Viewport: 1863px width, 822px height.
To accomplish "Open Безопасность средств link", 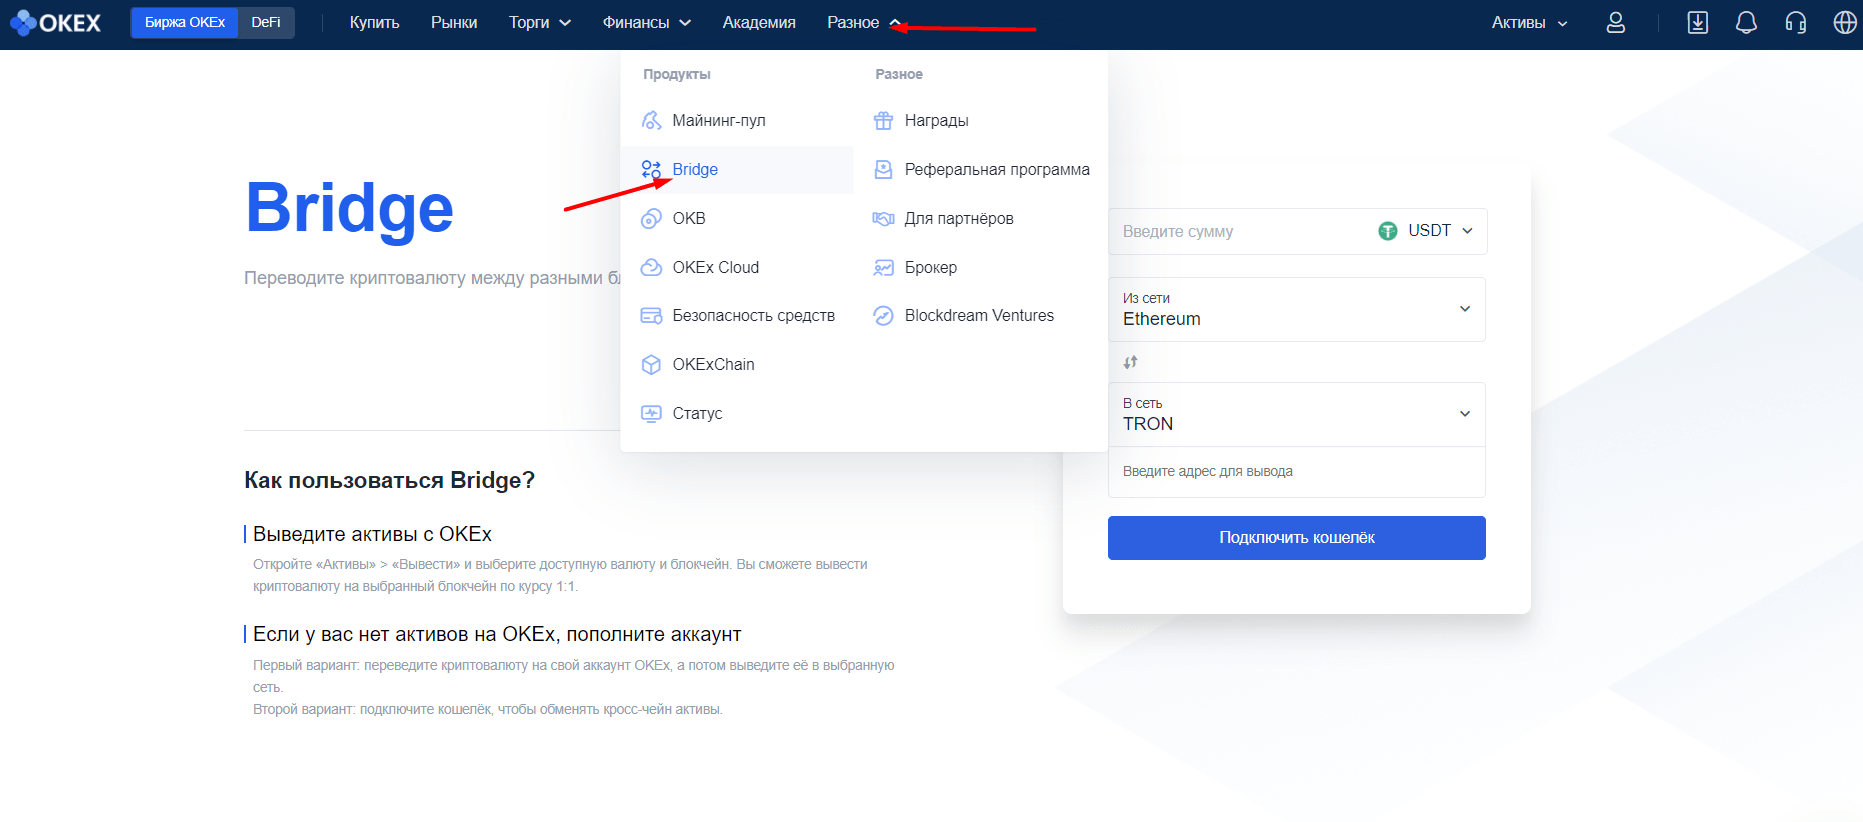I will click(x=753, y=316).
